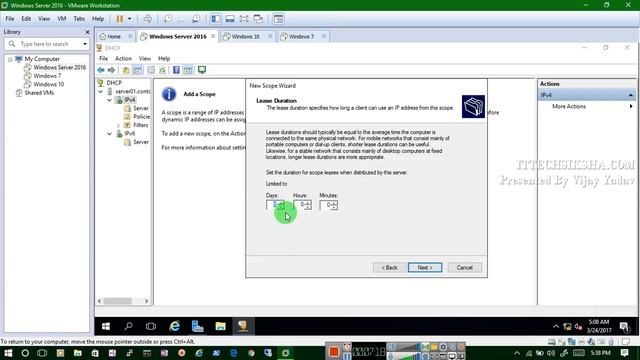The image size is (640, 360).
Task: Expand the Filters node
Action: [118, 125]
